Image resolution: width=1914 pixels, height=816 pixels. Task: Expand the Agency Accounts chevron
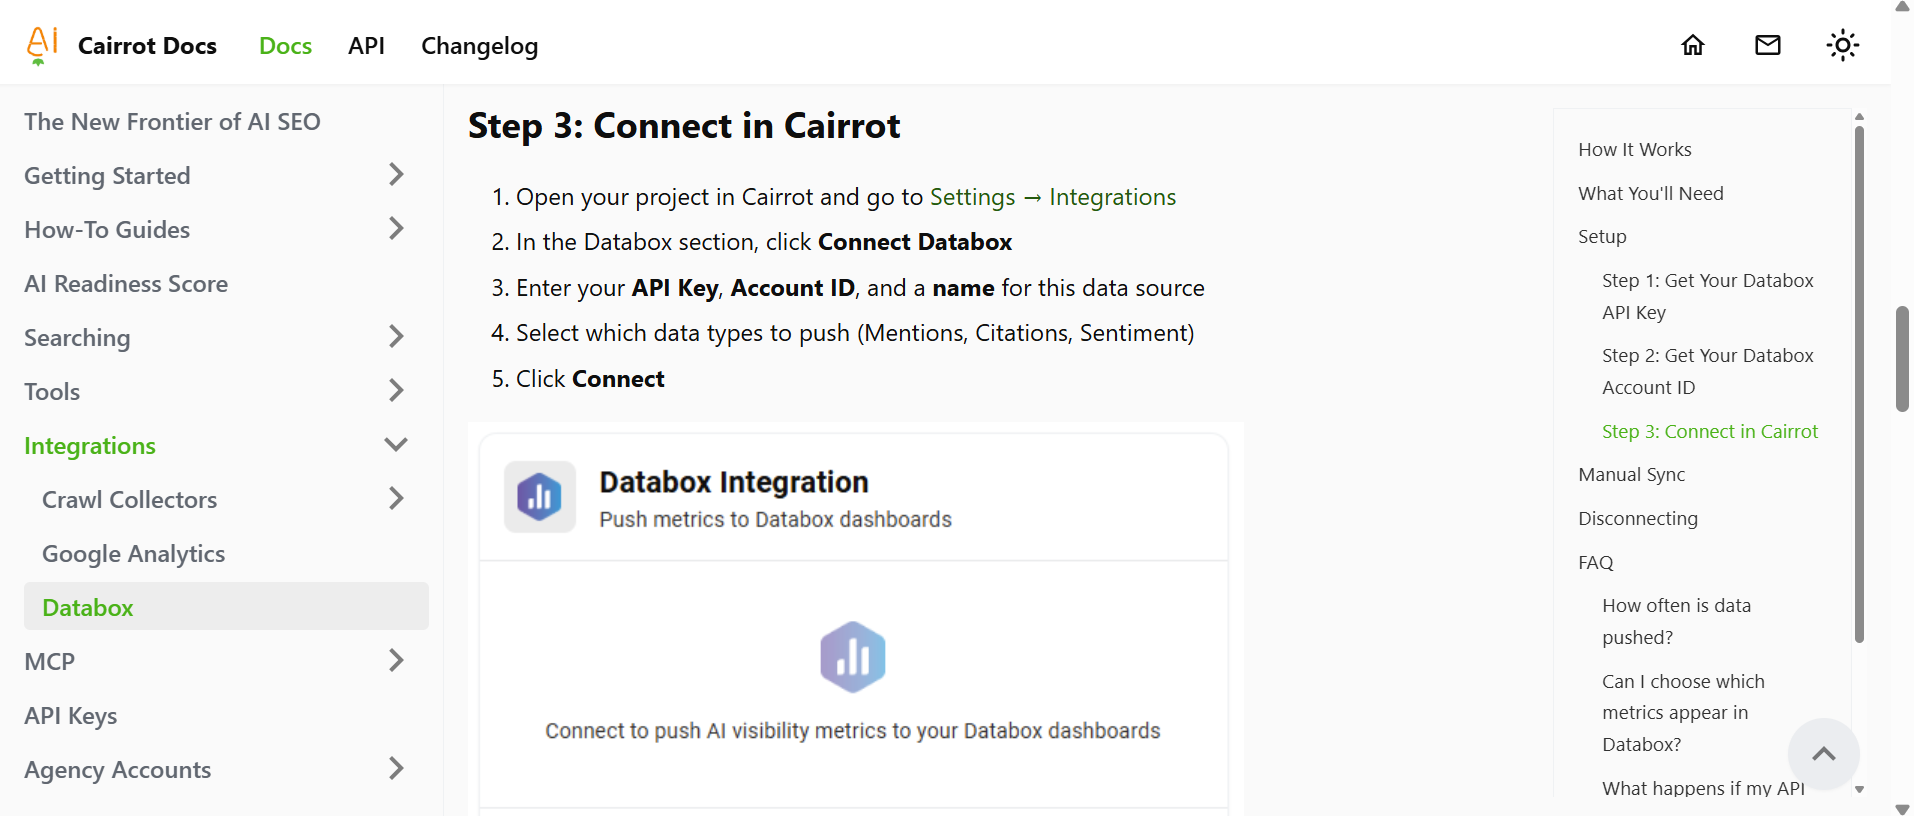tap(396, 769)
